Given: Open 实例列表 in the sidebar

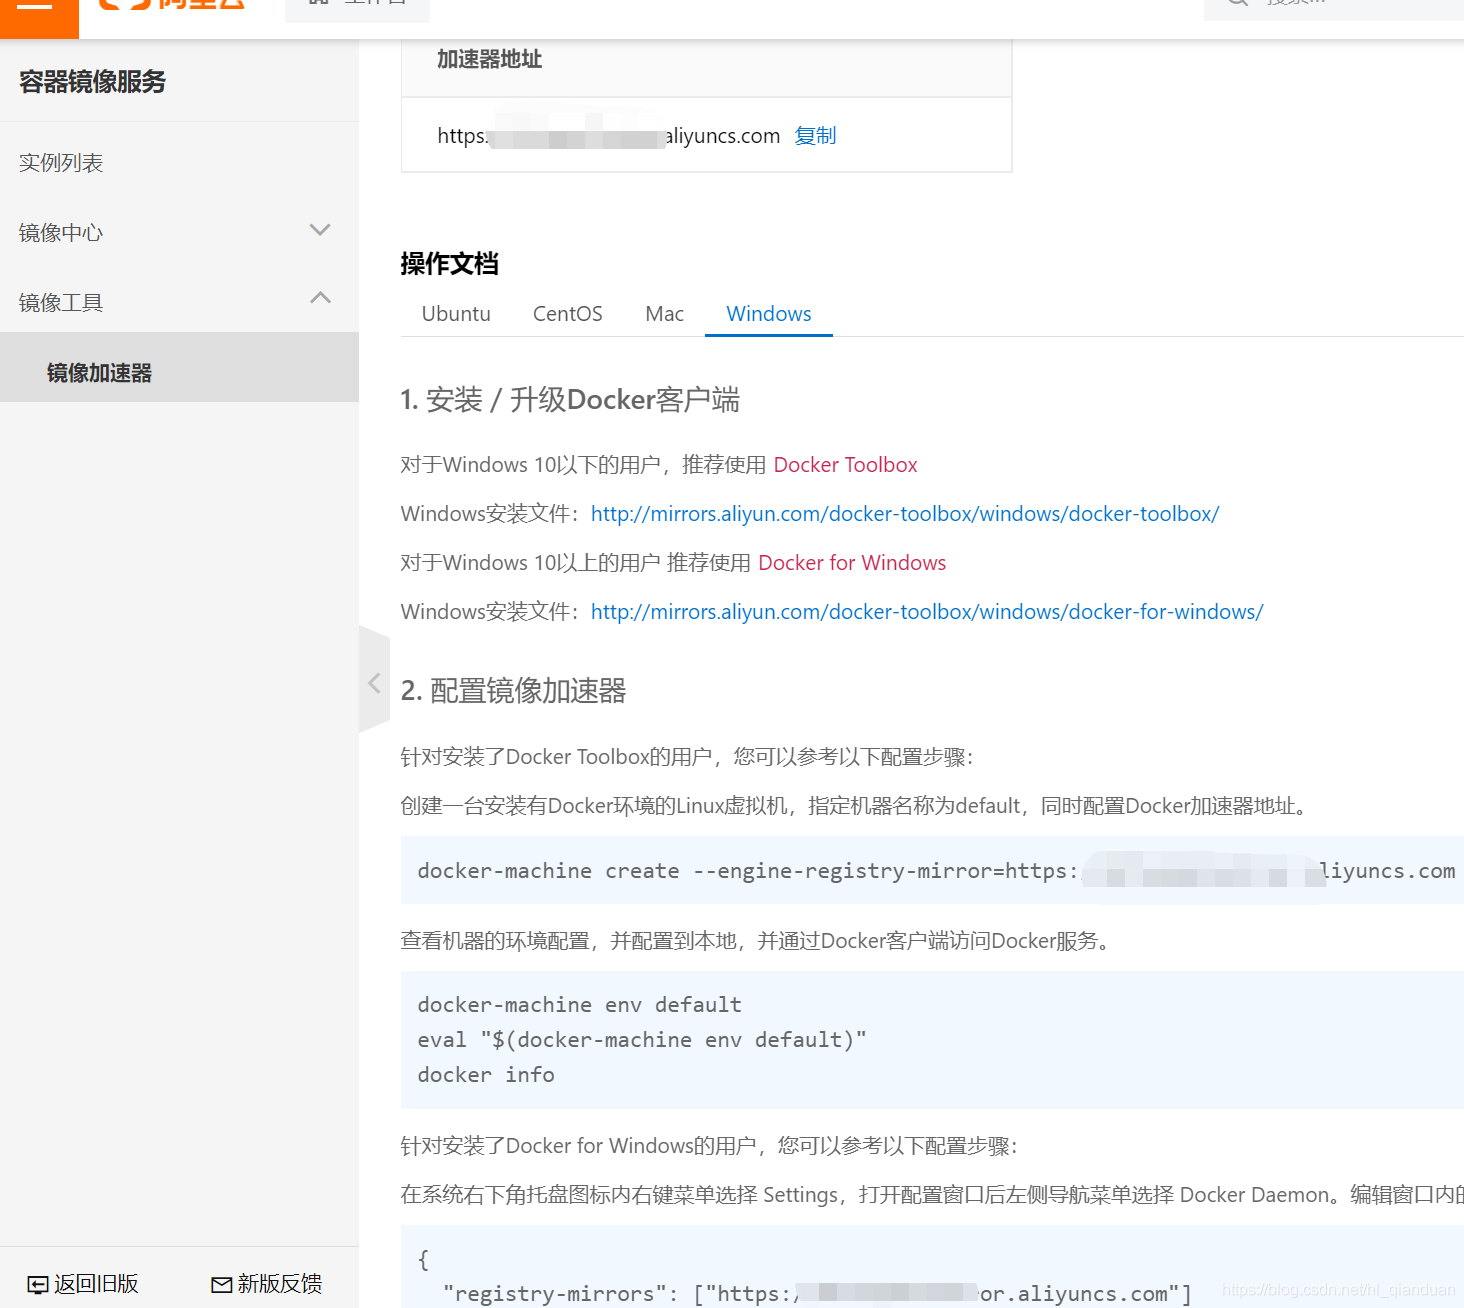Looking at the screenshot, I should click(x=61, y=163).
